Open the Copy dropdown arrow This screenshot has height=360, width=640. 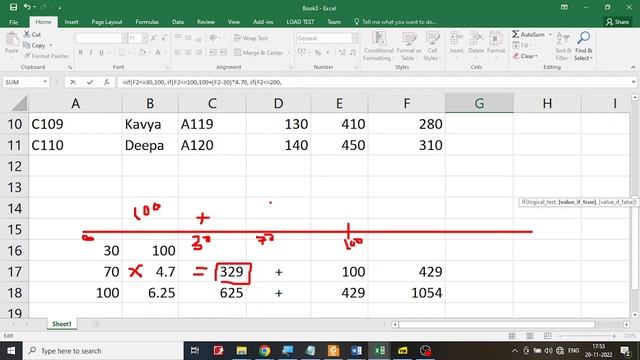(51, 45)
